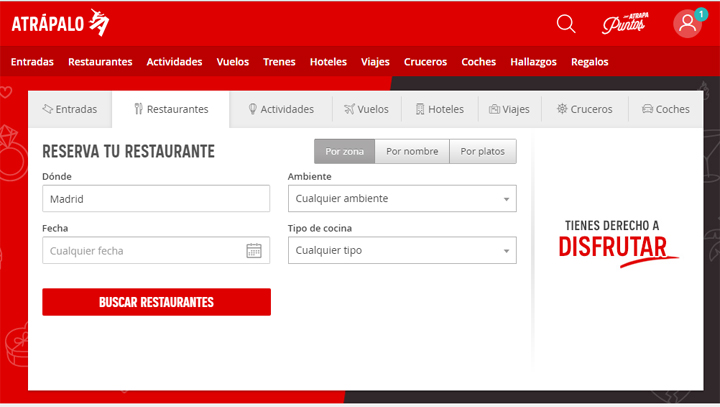Switch to the Actividades search tab
720x407 pixels.
pos(281,109)
